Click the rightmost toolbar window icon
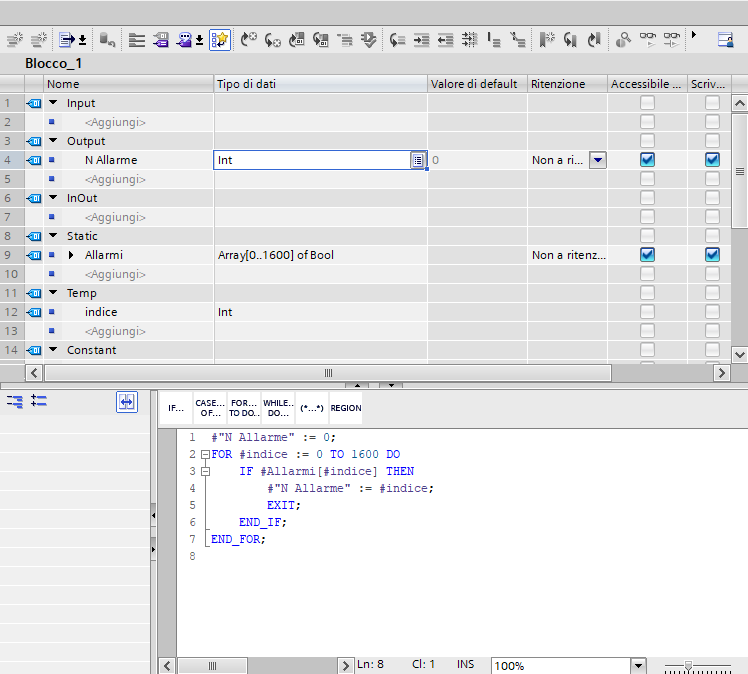Screen dimensions: 748x674 725,40
